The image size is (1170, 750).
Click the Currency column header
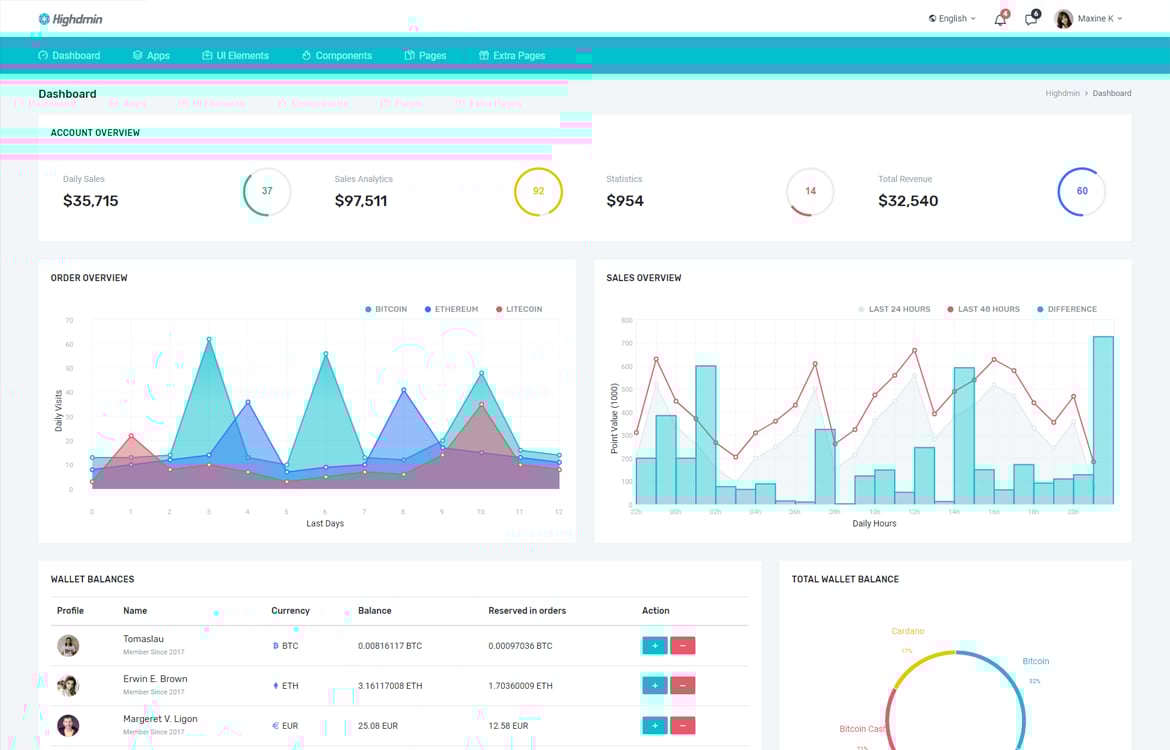click(290, 610)
